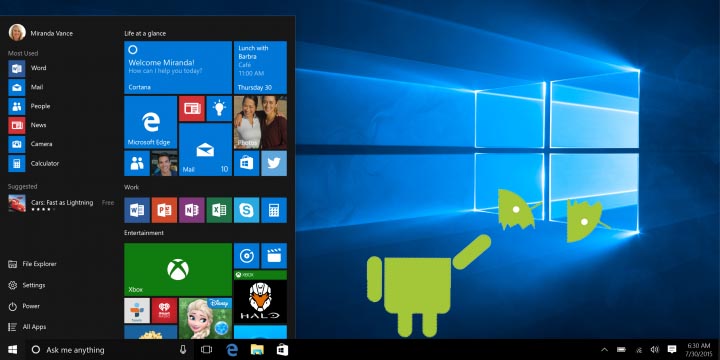Open Miranda Vance account menu
The width and height of the screenshot is (720, 360).
coord(40,33)
